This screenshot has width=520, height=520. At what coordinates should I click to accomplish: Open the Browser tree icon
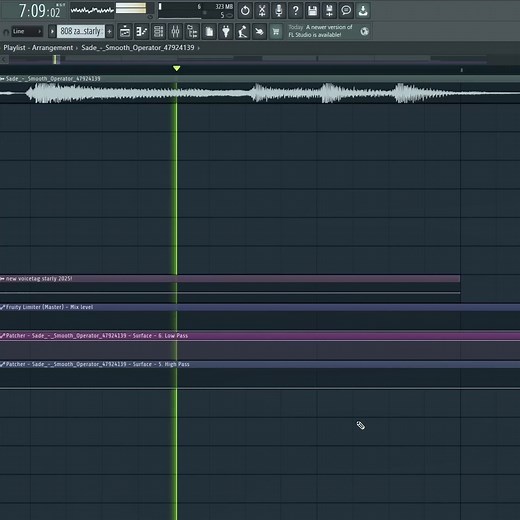192,32
